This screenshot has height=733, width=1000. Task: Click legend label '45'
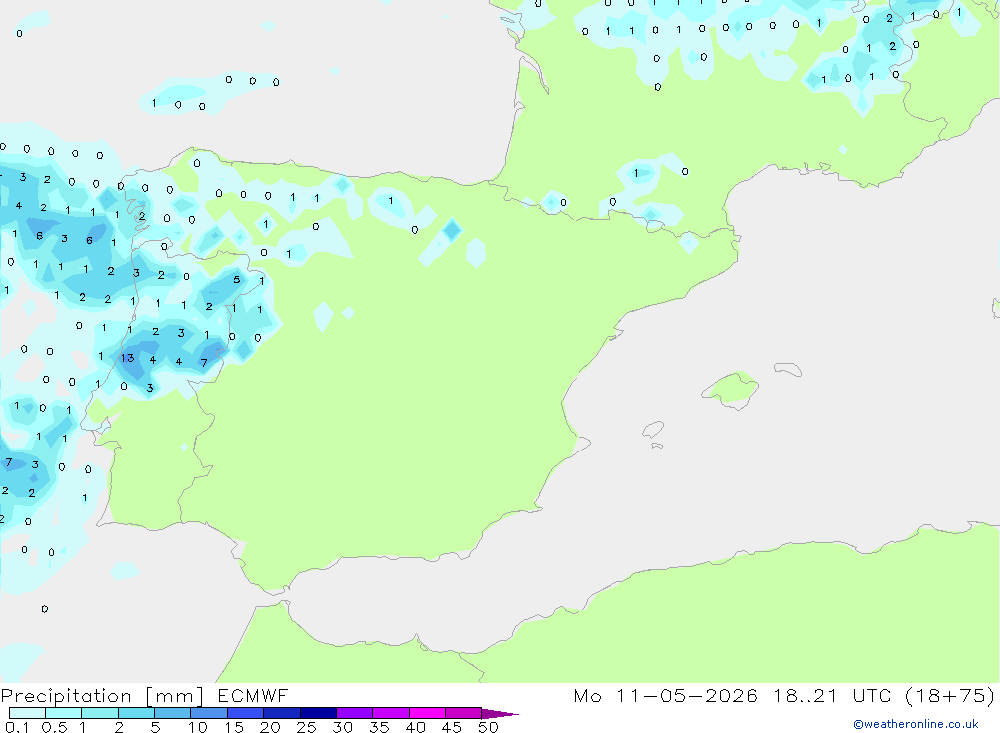[452, 727]
